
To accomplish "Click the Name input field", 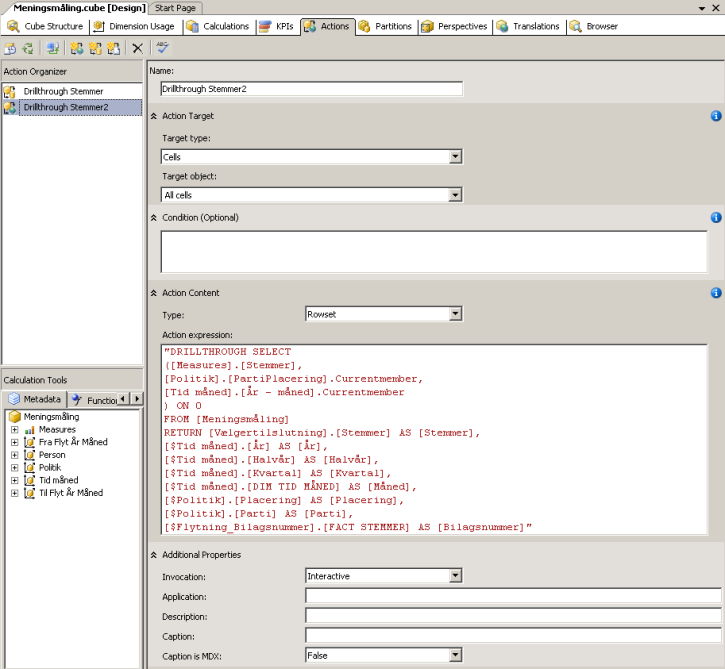I will pyautogui.click(x=312, y=89).
